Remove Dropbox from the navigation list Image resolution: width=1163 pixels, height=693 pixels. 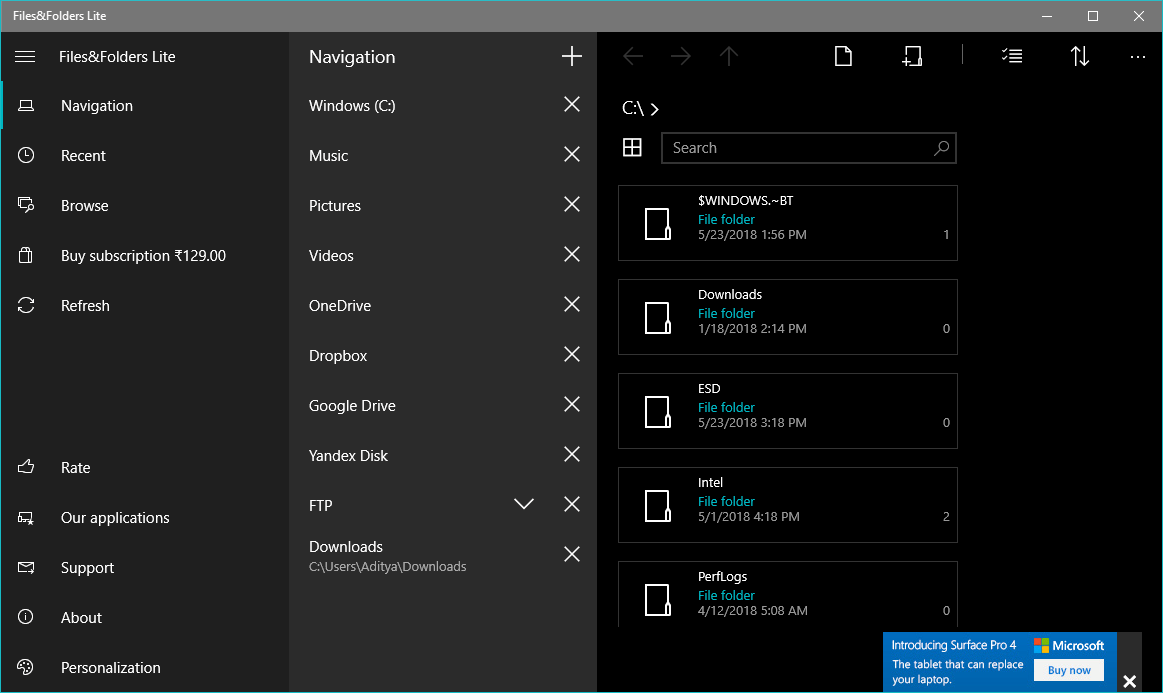click(x=571, y=355)
